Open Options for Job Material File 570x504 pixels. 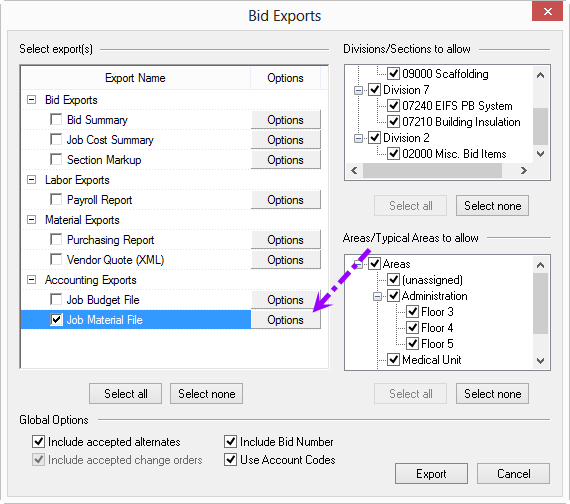tap(285, 320)
